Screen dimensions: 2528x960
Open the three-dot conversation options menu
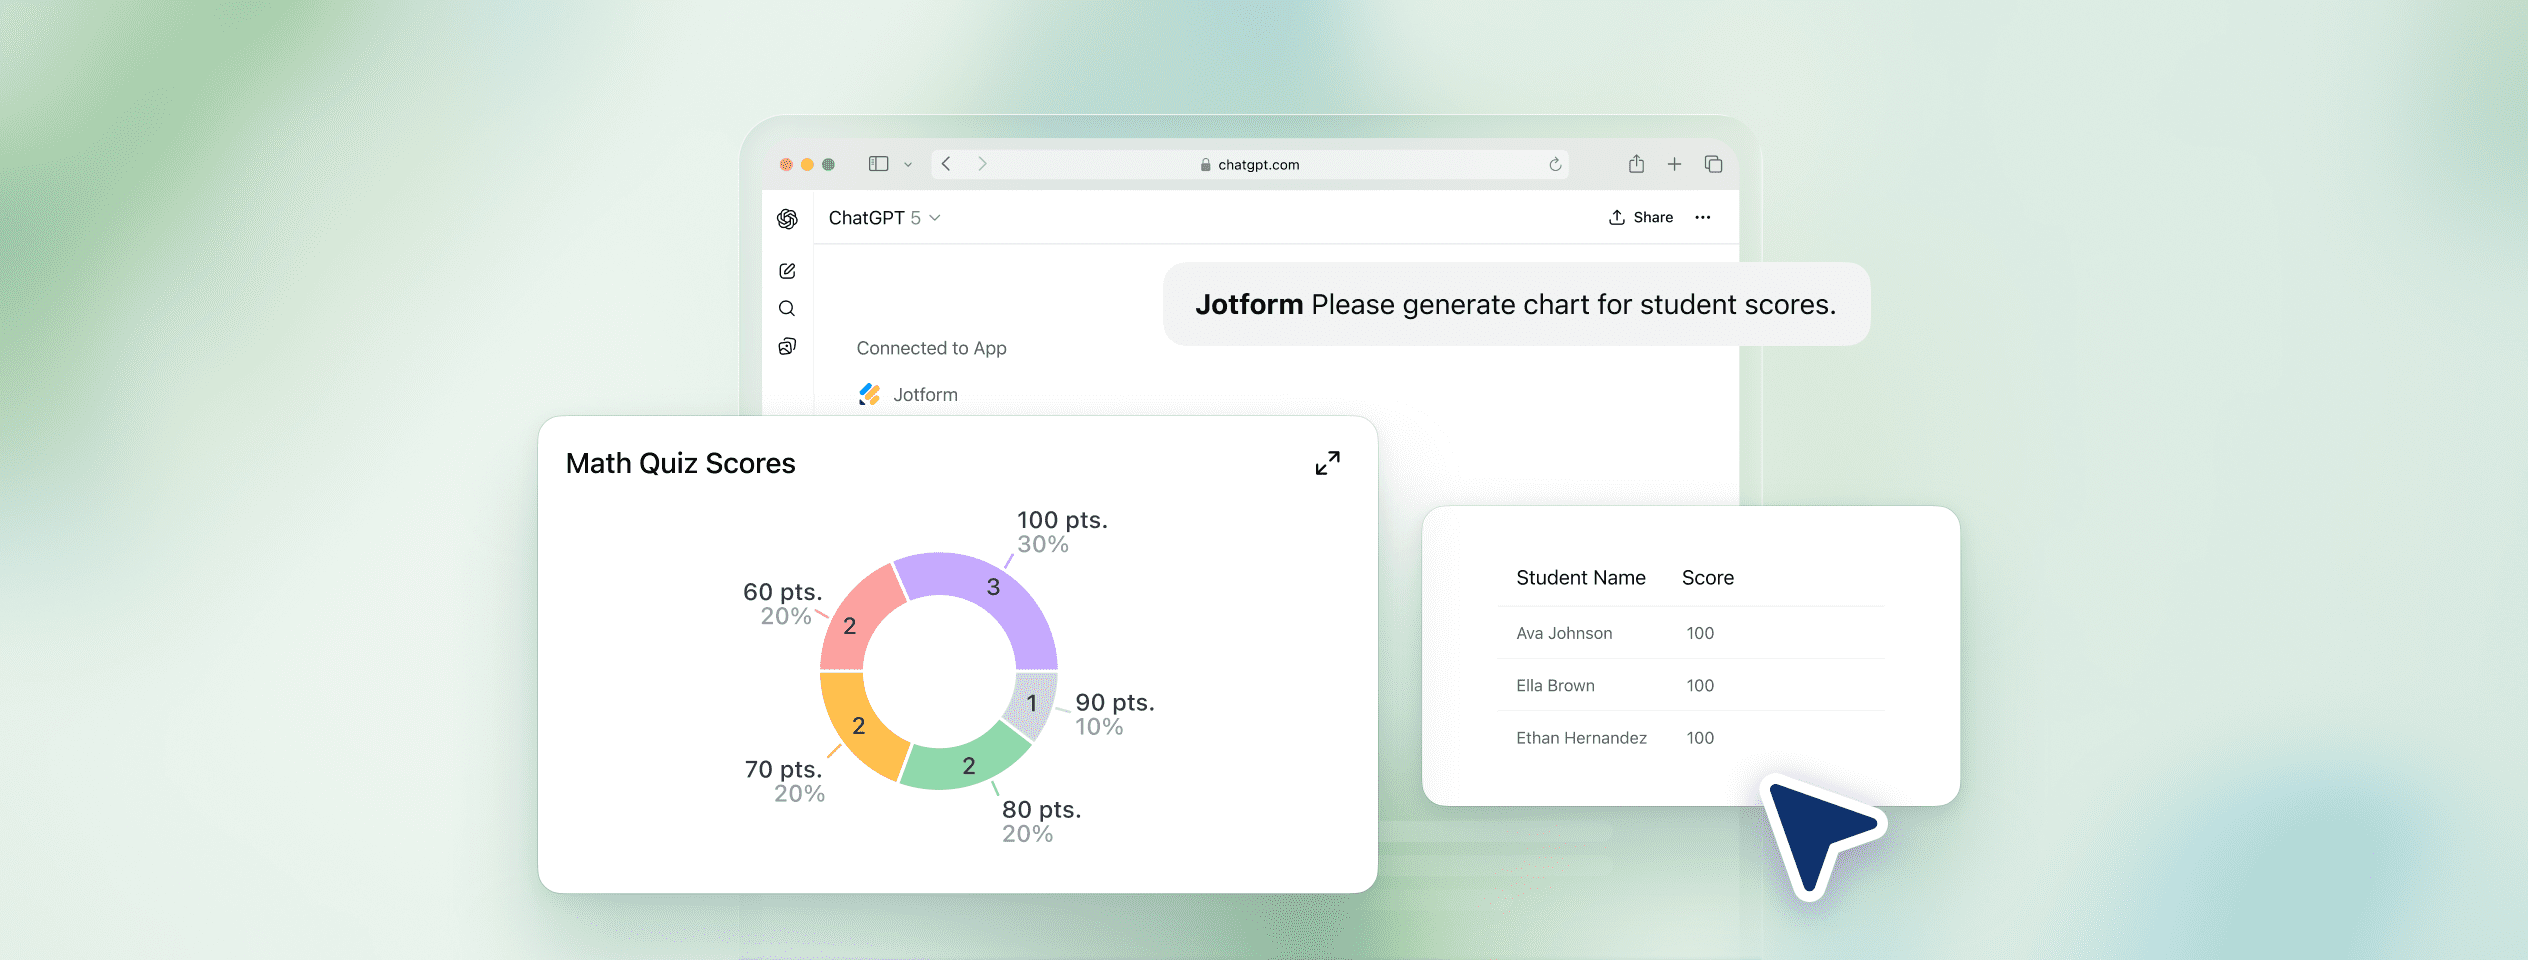point(1702,217)
